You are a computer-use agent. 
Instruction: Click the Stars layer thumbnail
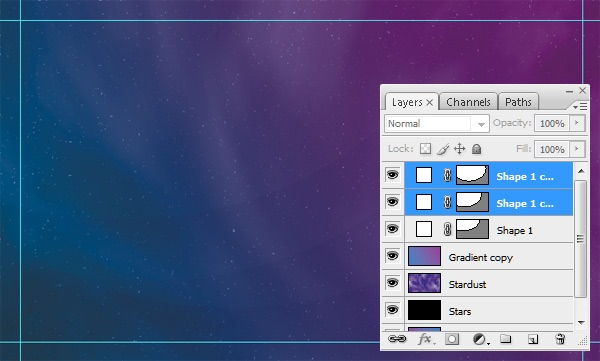(424, 310)
